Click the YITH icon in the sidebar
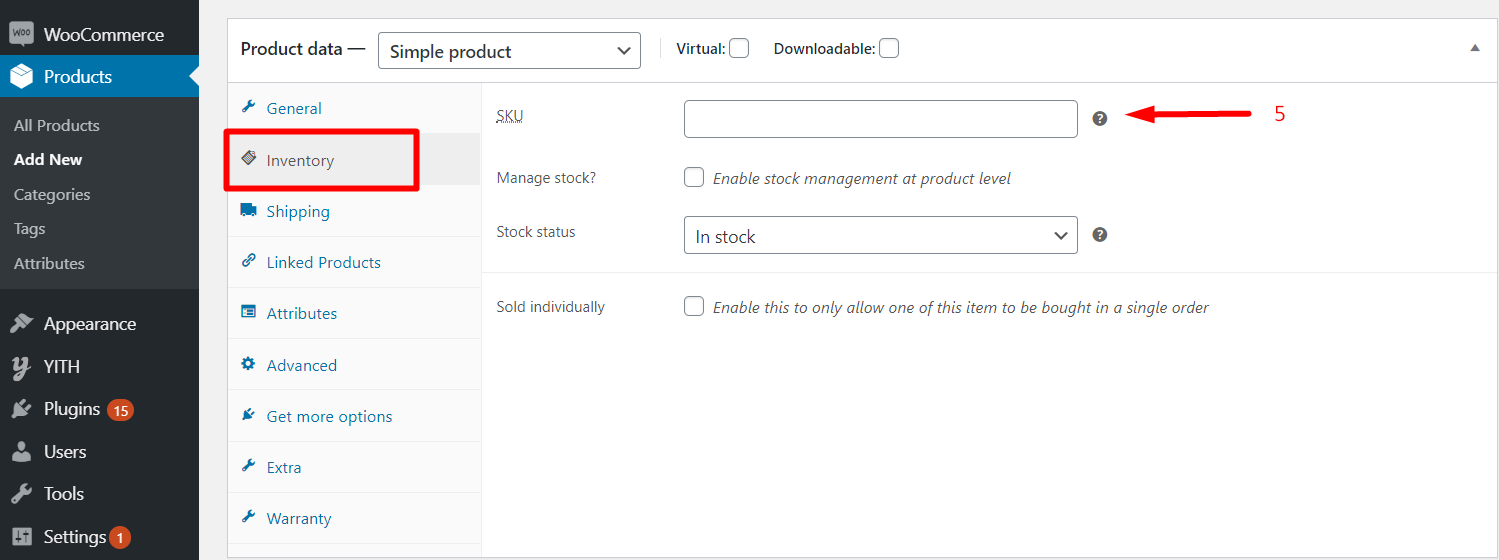1499x560 pixels. [x=22, y=367]
